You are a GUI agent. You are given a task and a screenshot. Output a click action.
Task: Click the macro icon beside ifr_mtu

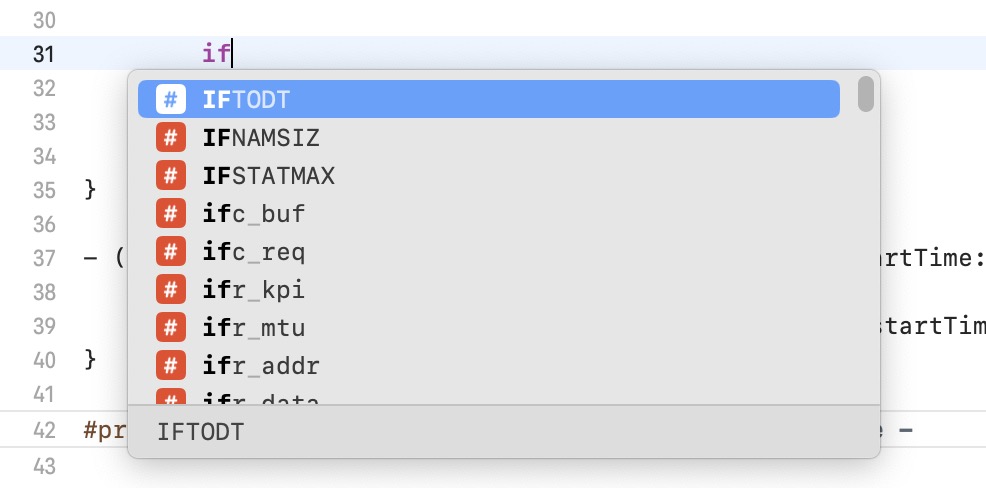(x=170, y=328)
